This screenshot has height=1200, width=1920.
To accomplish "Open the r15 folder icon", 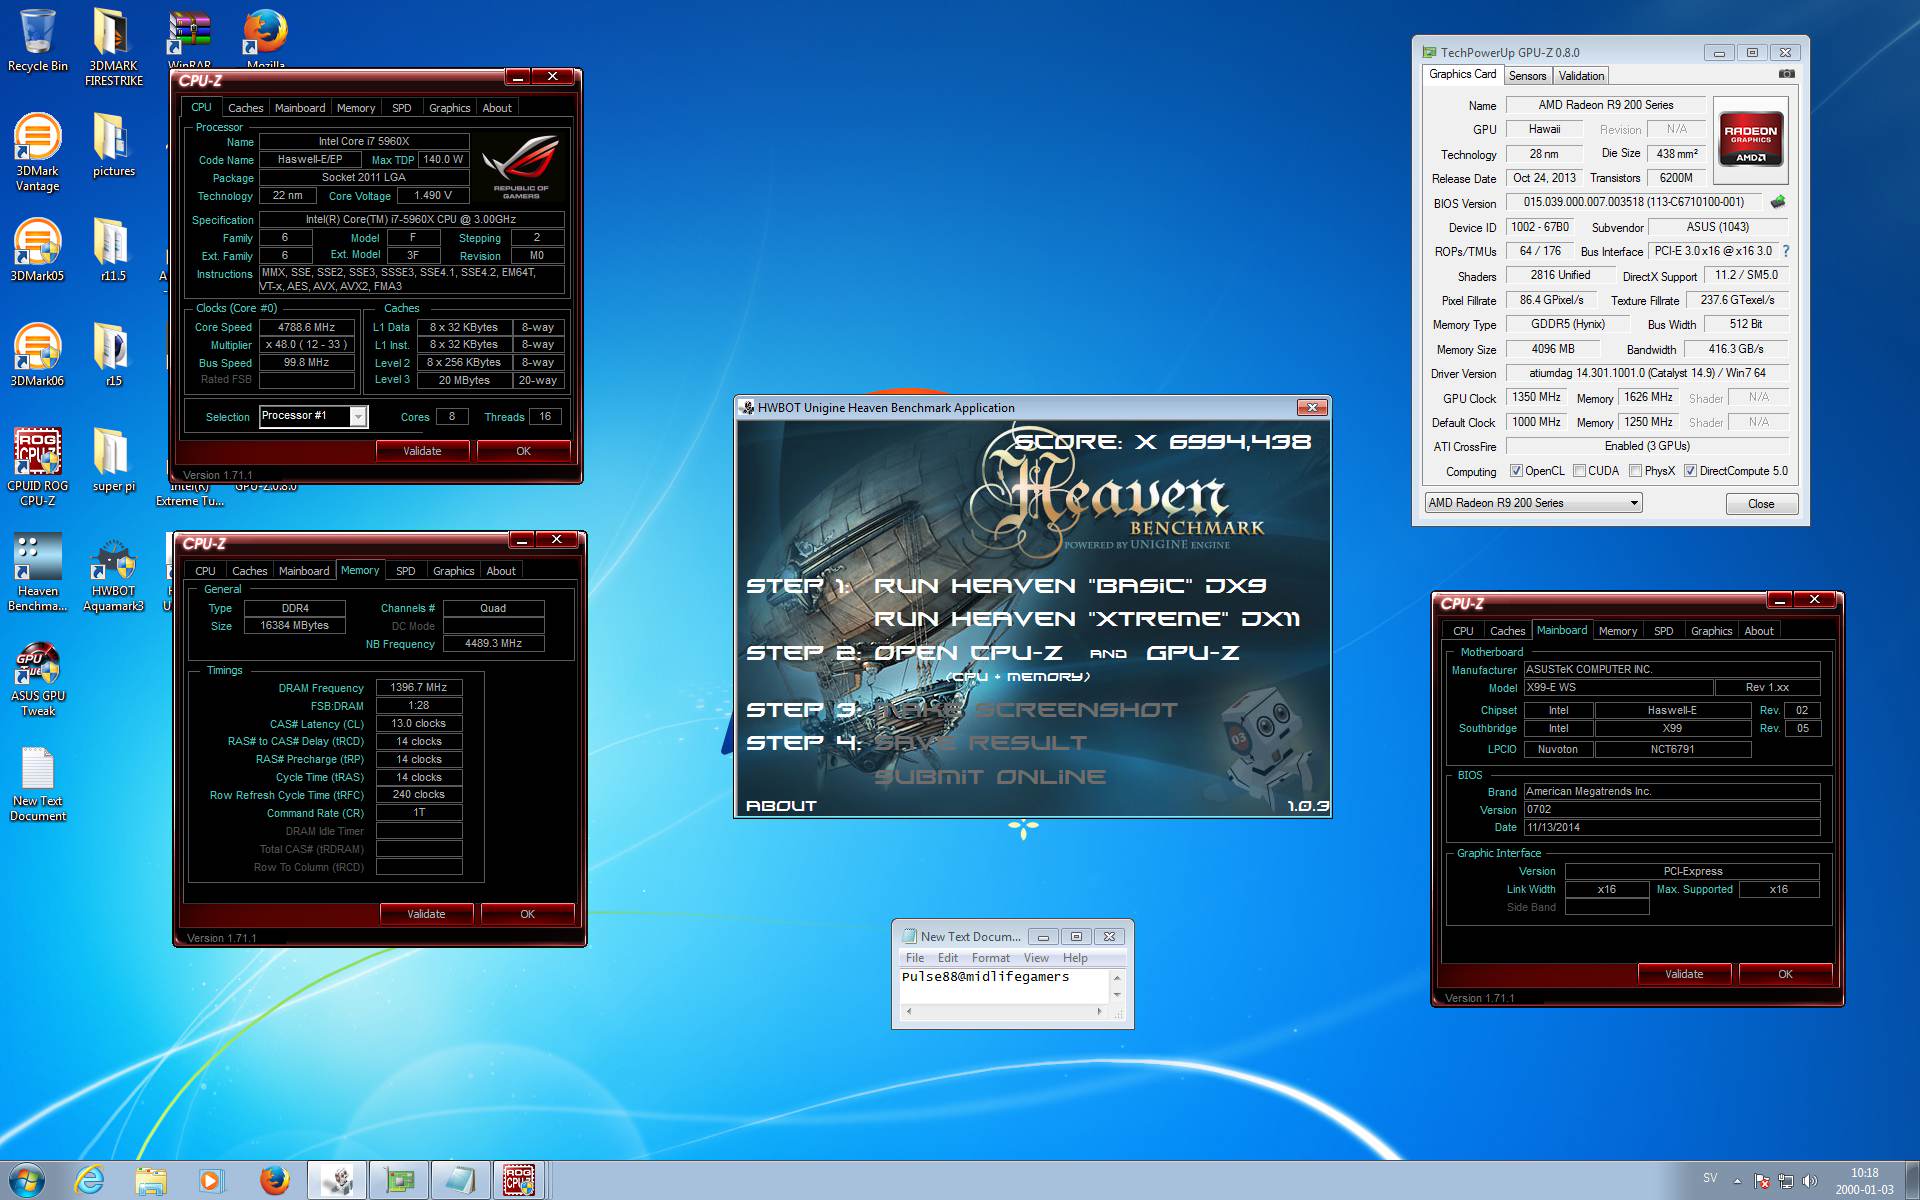I will click(x=113, y=355).
